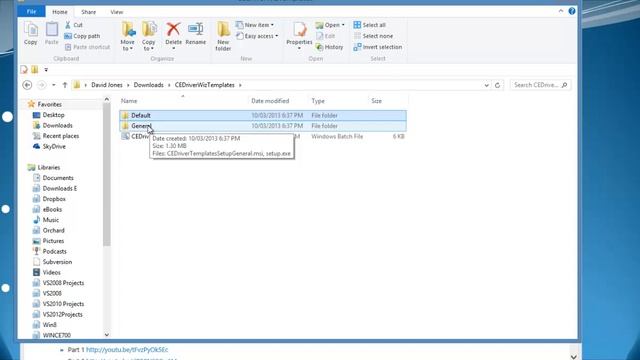Open the Pictures library
Screen dimensions: 640x360
tap(53, 241)
